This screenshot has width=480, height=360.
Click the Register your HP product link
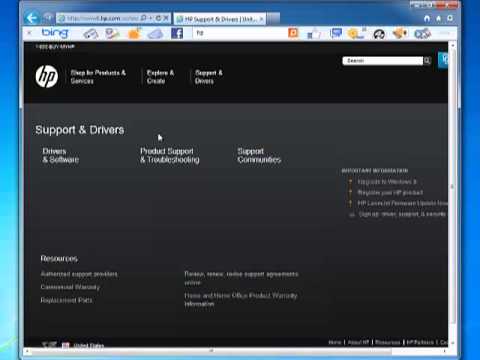tap(390, 192)
